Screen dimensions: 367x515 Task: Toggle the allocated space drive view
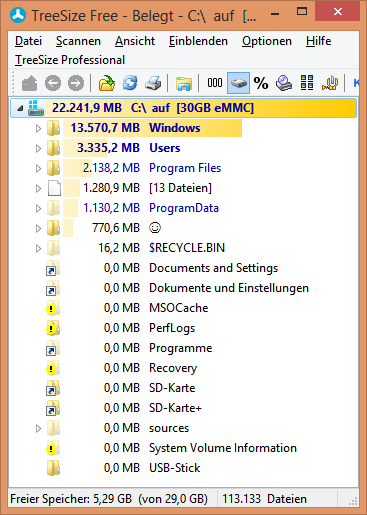coord(238,83)
